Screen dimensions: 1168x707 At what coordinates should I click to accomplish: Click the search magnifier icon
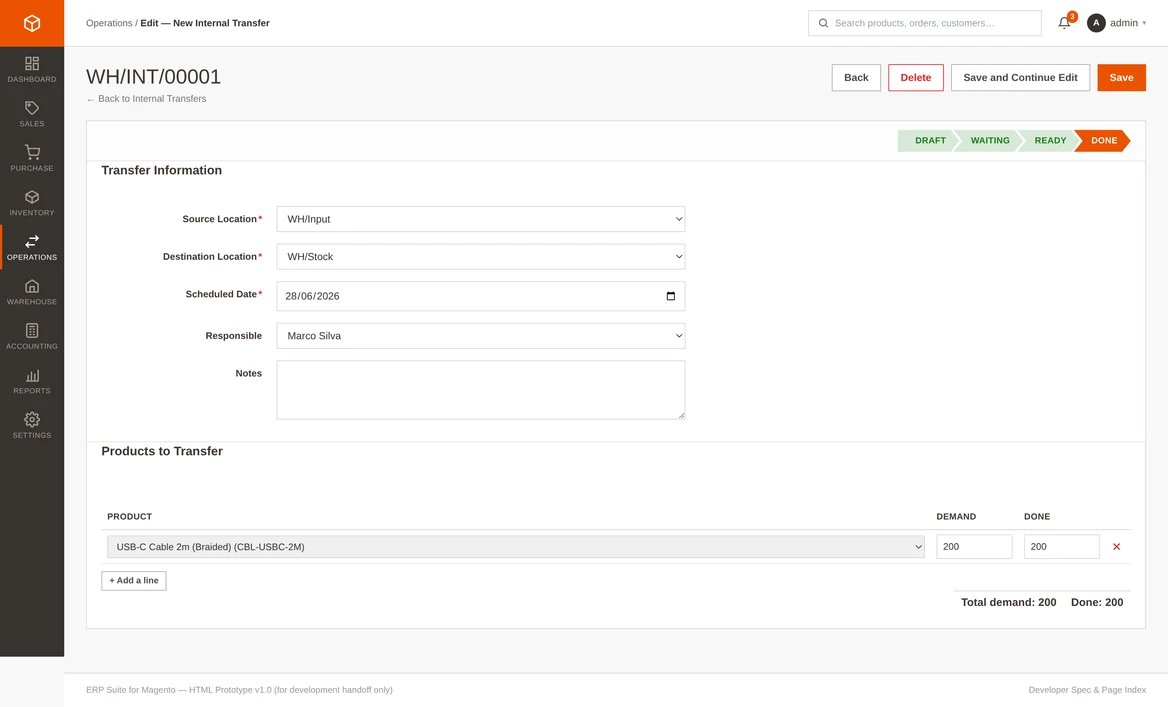click(823, 23)
